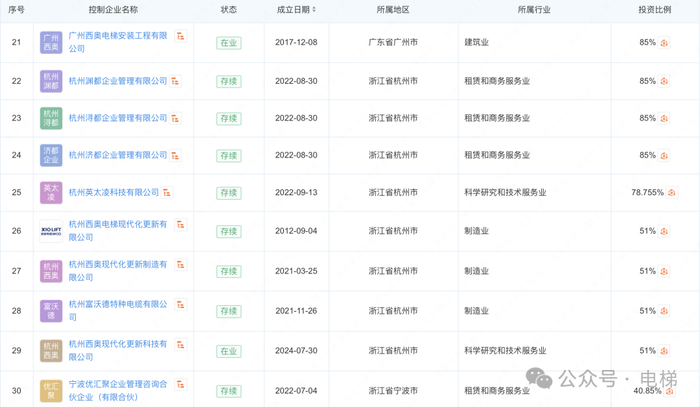Click 浙江省宁波市 region cell

tap(393, 390)
